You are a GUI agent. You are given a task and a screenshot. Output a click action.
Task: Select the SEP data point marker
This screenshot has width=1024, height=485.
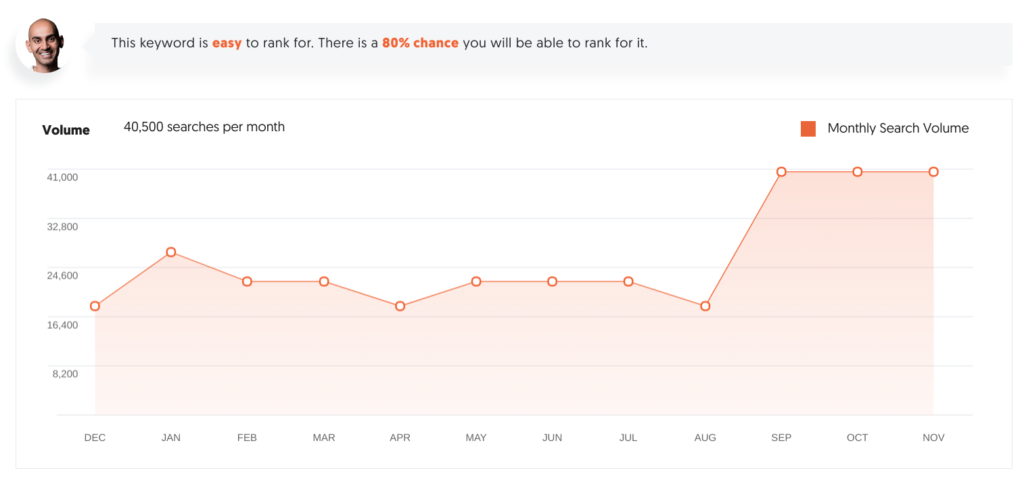coord(781,172)
